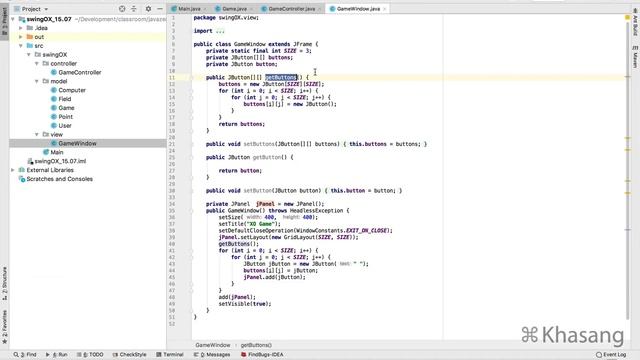Select swingOX_15.07.iml file
The height and width of the screenshot is (360, 640).
(60, 161)
